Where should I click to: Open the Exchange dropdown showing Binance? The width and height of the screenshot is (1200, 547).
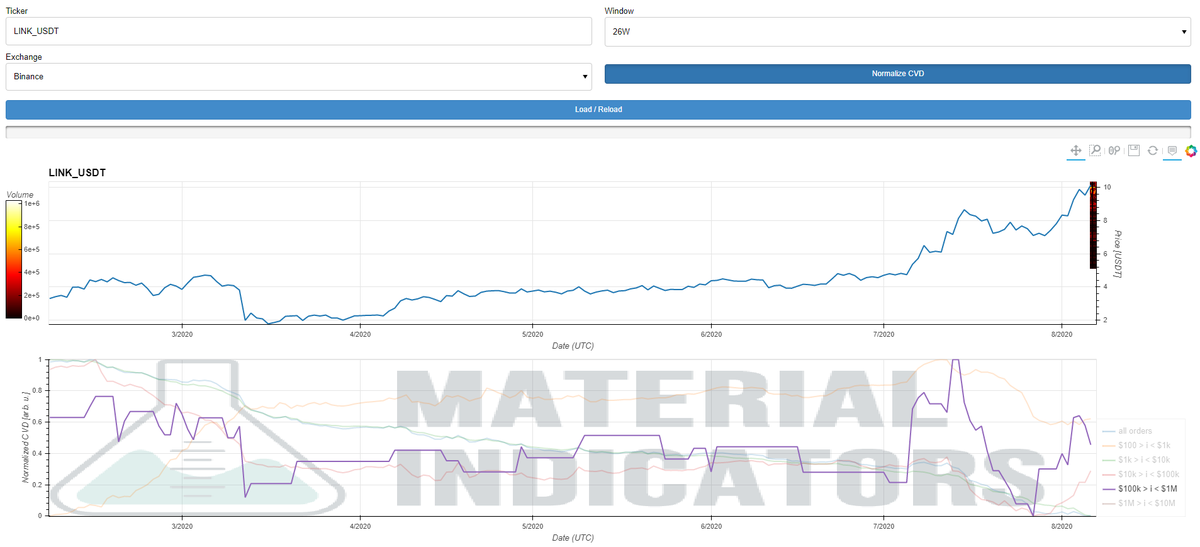pos(298,76)
